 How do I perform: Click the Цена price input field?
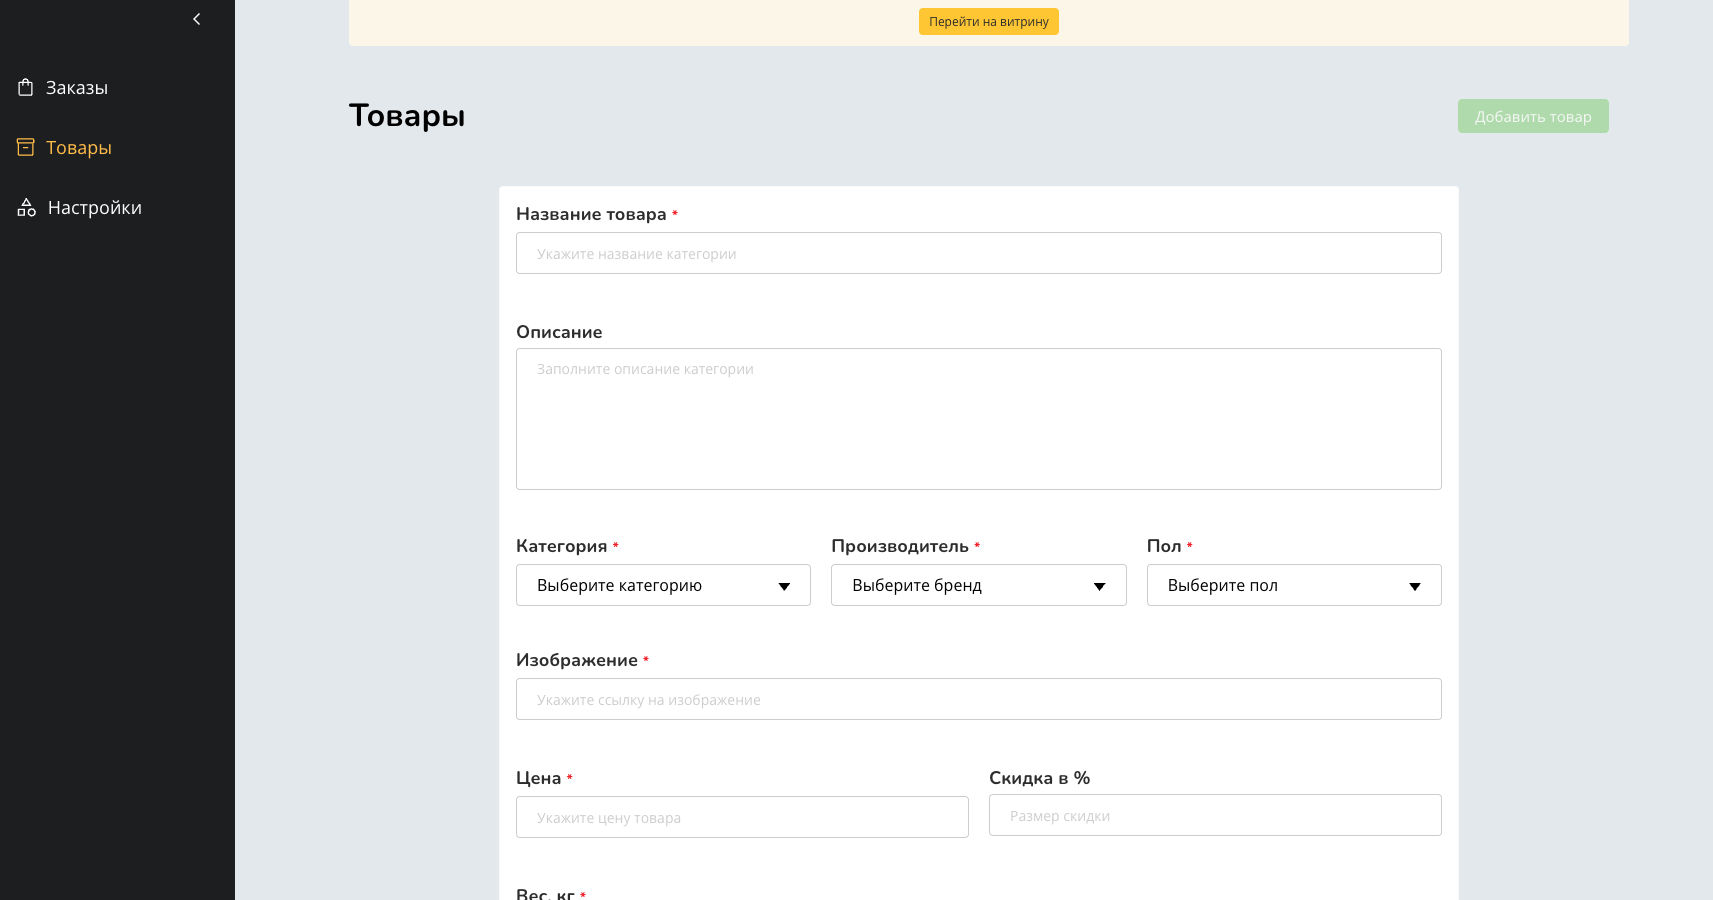coord(742,817)
